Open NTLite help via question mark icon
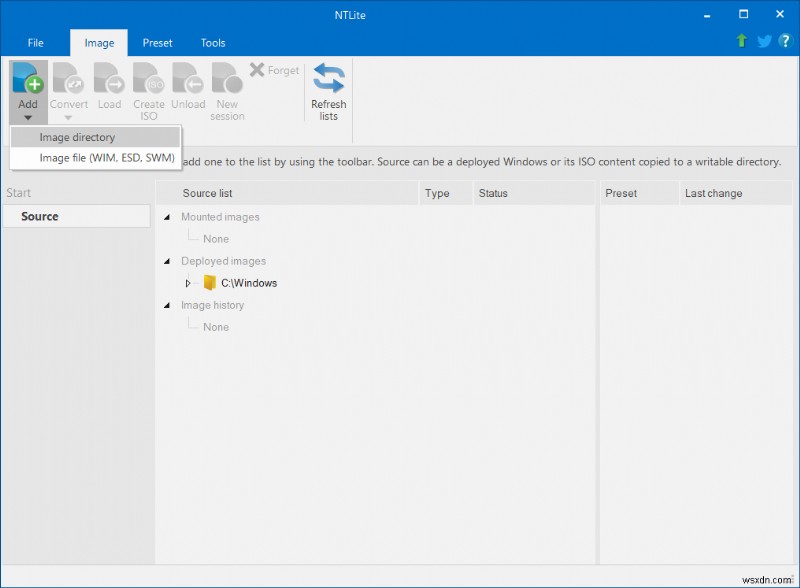Image resolution: width=800 pixels, height=588 pixels. [786, 41]
